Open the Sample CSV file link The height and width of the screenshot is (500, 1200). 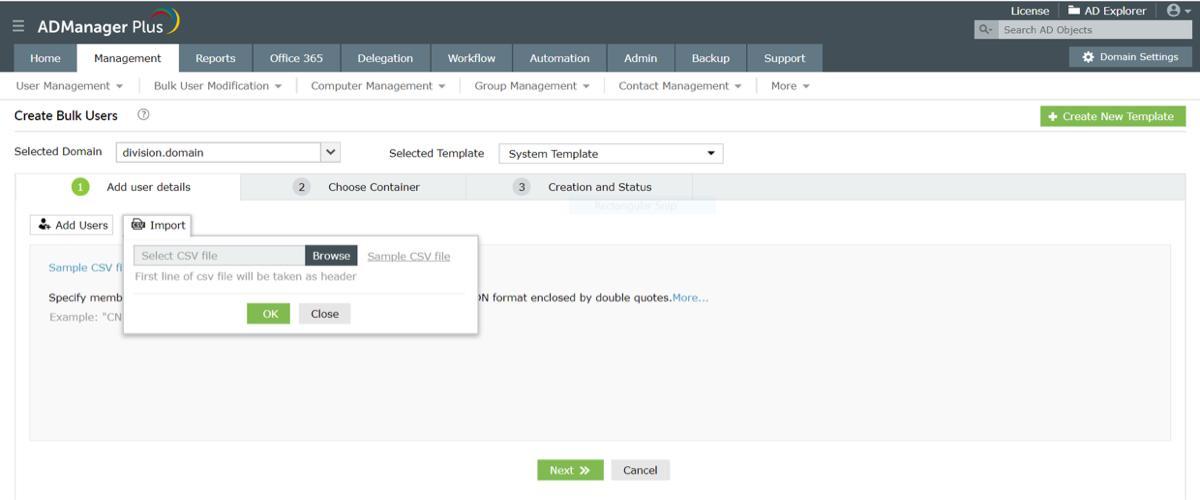click(409, 256)
